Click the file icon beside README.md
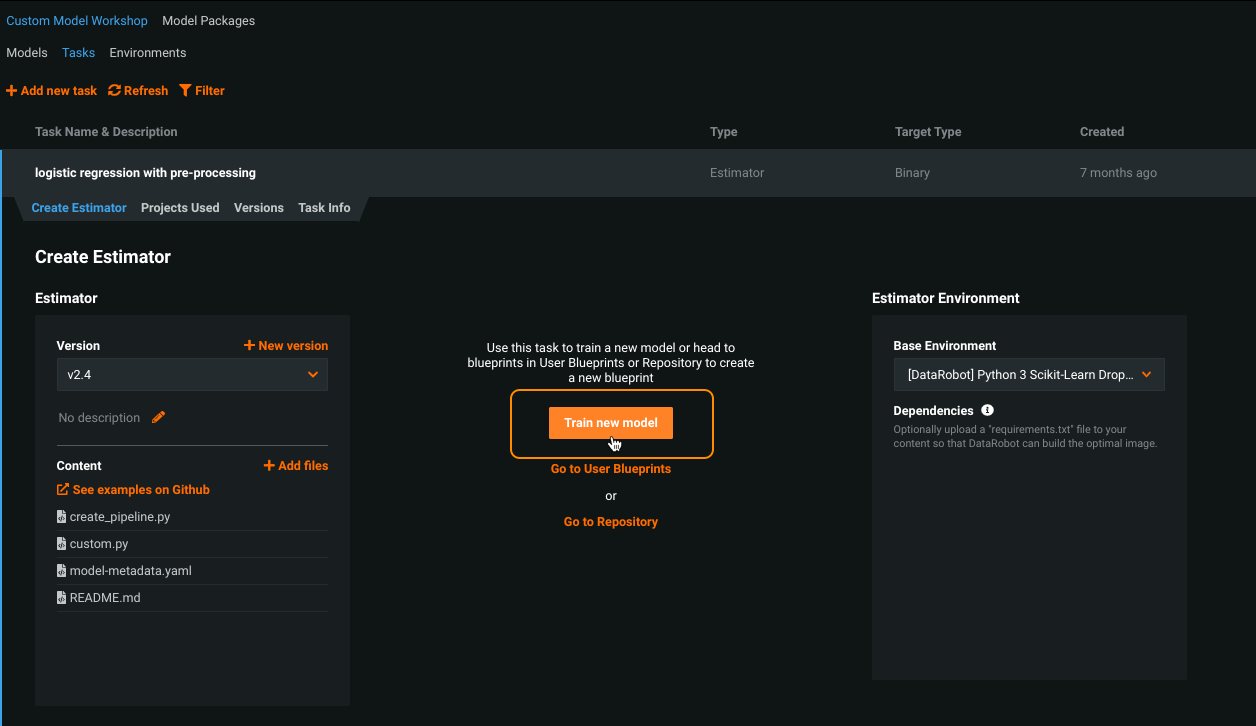 (x=62, y=598)
